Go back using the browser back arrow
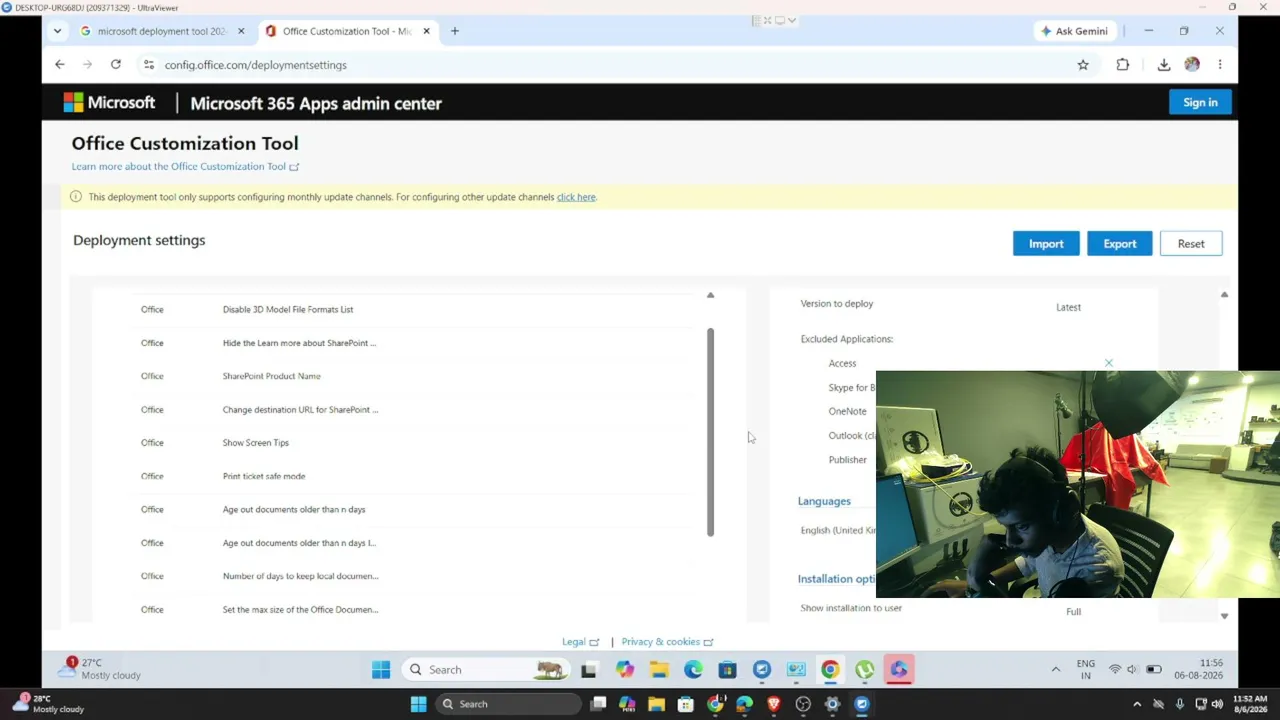 click(60, 65)
